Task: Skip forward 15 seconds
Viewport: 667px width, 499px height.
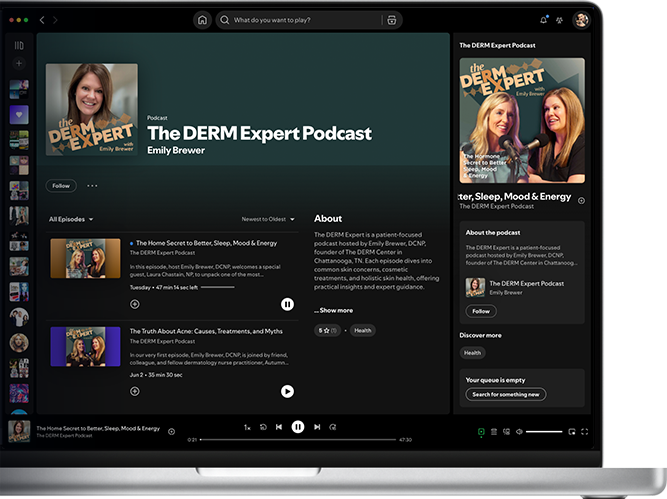Action: pyautogui.click(x=333, y=427)
